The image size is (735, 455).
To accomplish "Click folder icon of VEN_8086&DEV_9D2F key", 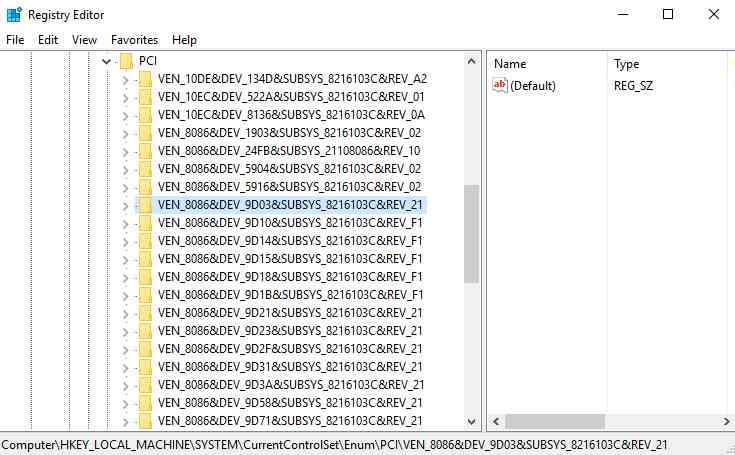I will point(145,349).
